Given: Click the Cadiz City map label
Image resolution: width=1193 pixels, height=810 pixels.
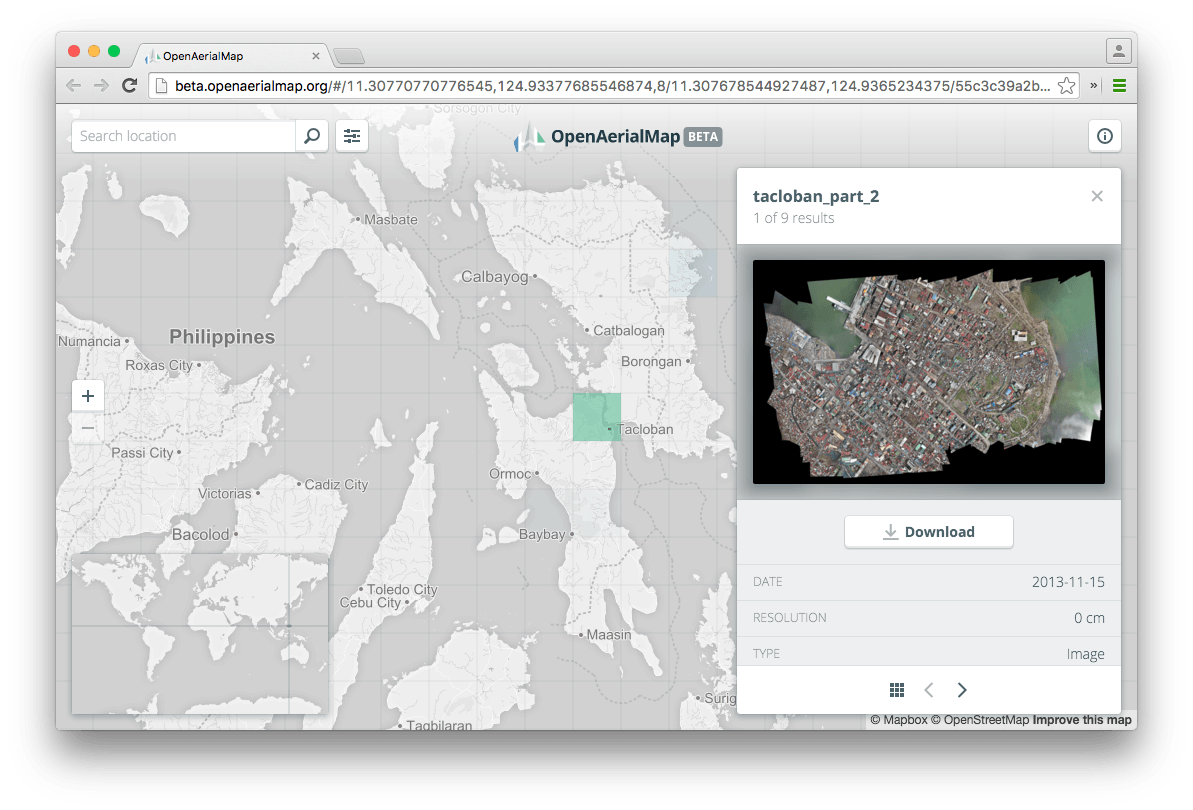Looking at the screenshot, I should (336, 484).
